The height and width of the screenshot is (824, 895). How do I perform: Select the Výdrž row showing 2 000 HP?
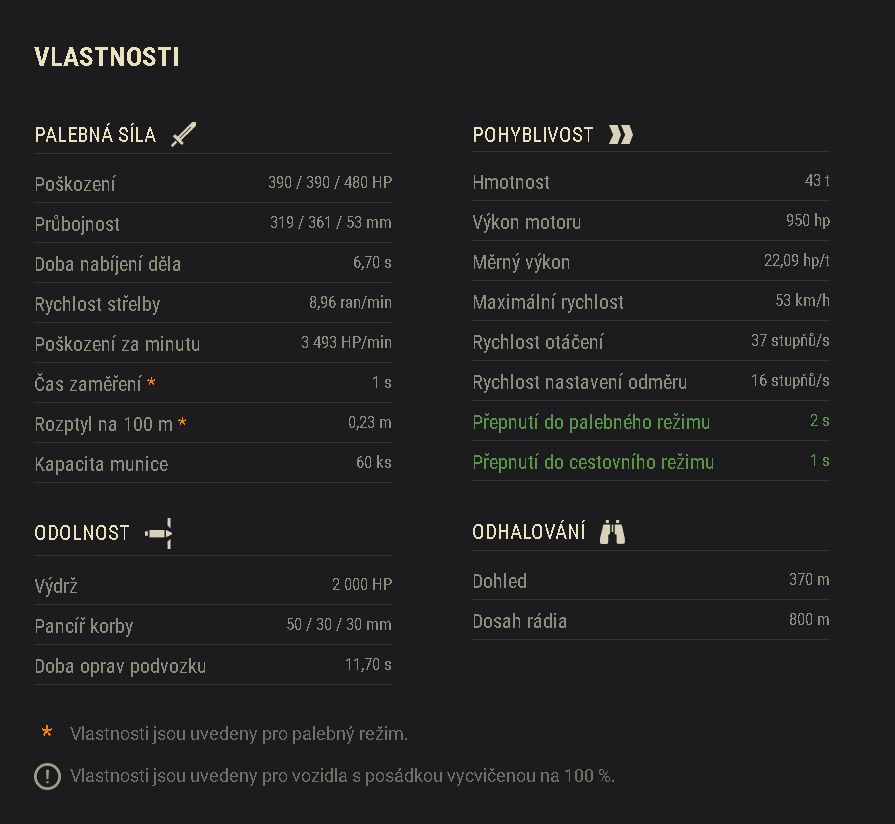pyautogui.click(x=212, y=584)
